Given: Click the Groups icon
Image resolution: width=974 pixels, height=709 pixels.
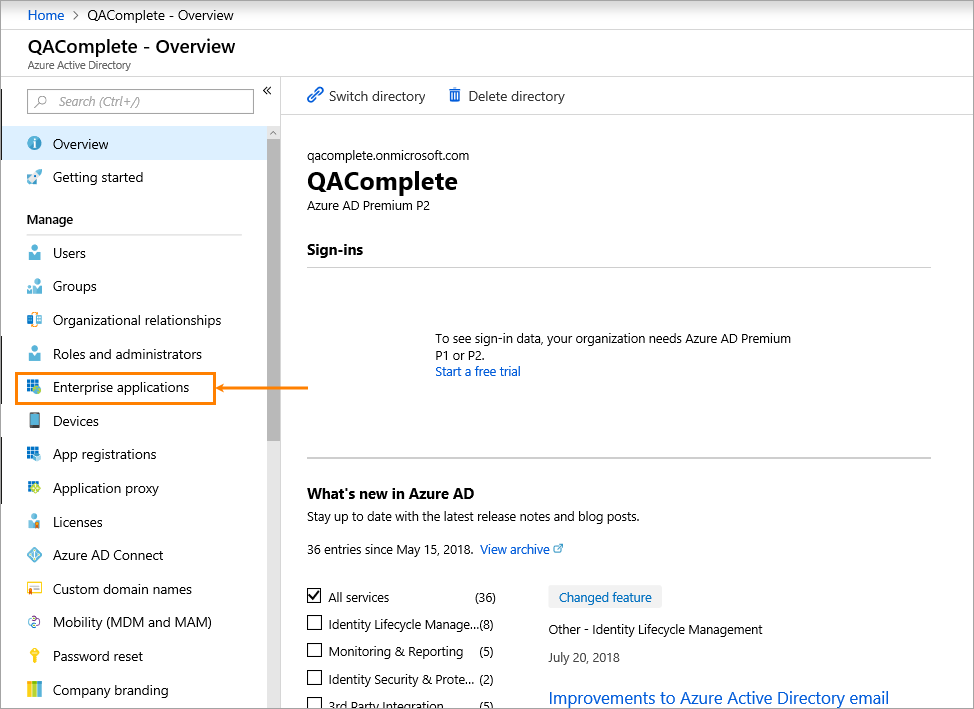Looking at the screenshot, I should coord(35,287).
